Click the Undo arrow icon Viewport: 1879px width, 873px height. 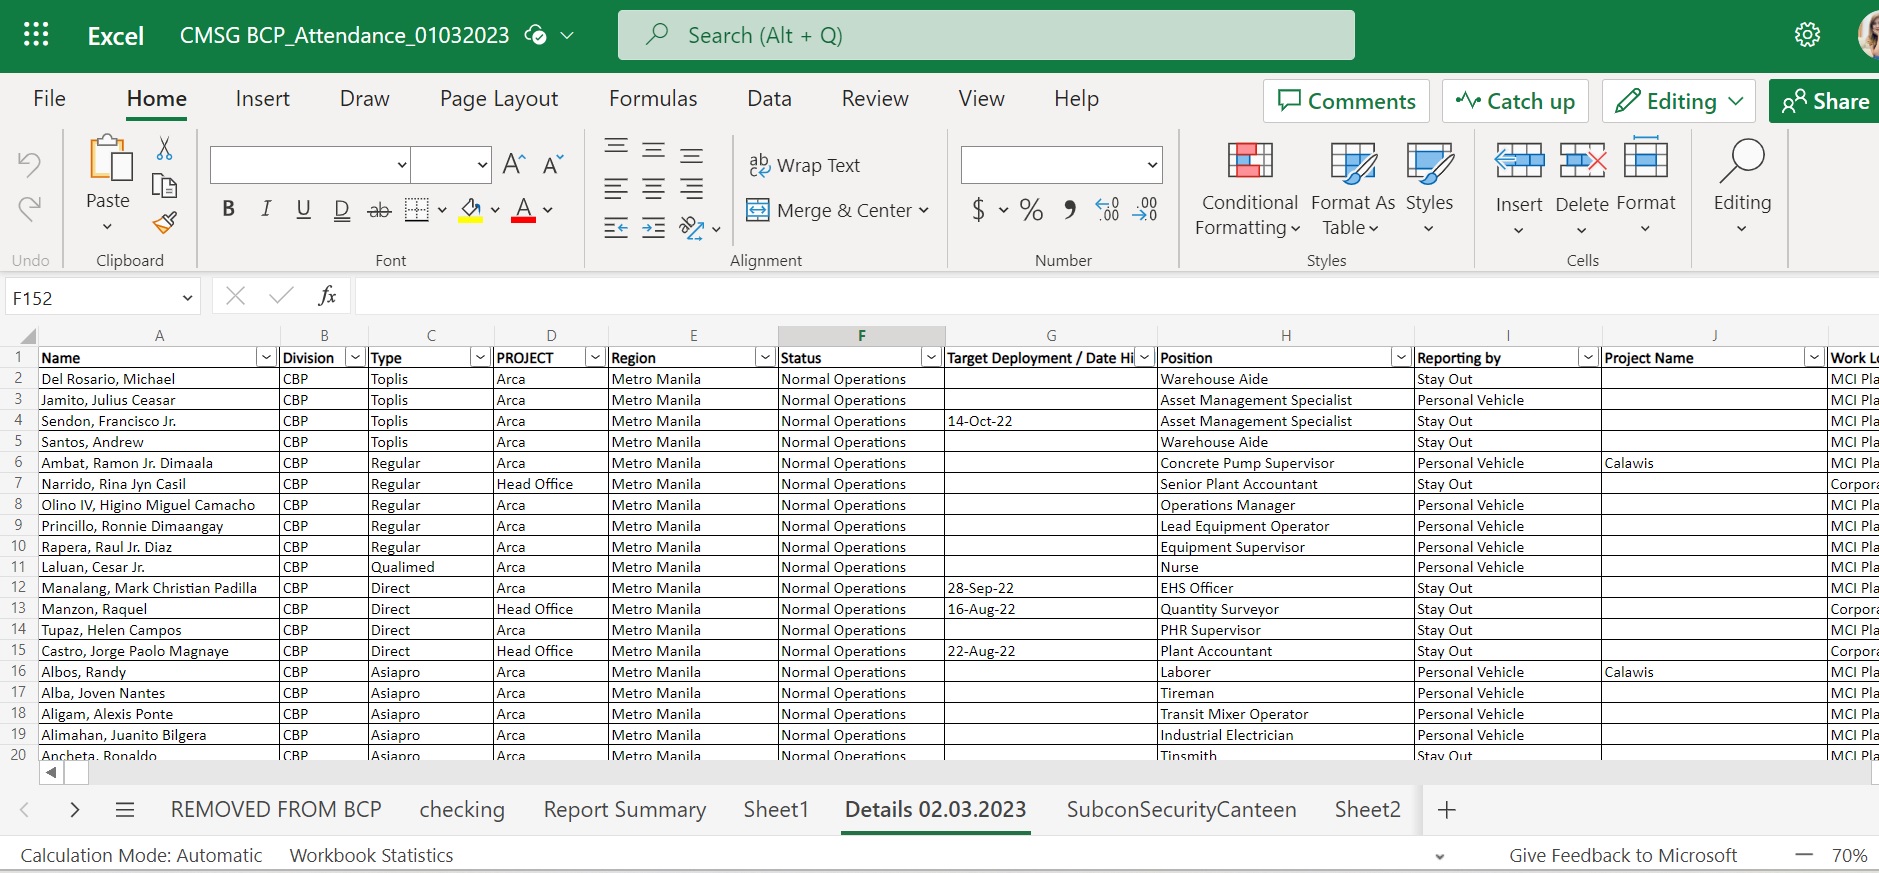(x=29, y=164)
